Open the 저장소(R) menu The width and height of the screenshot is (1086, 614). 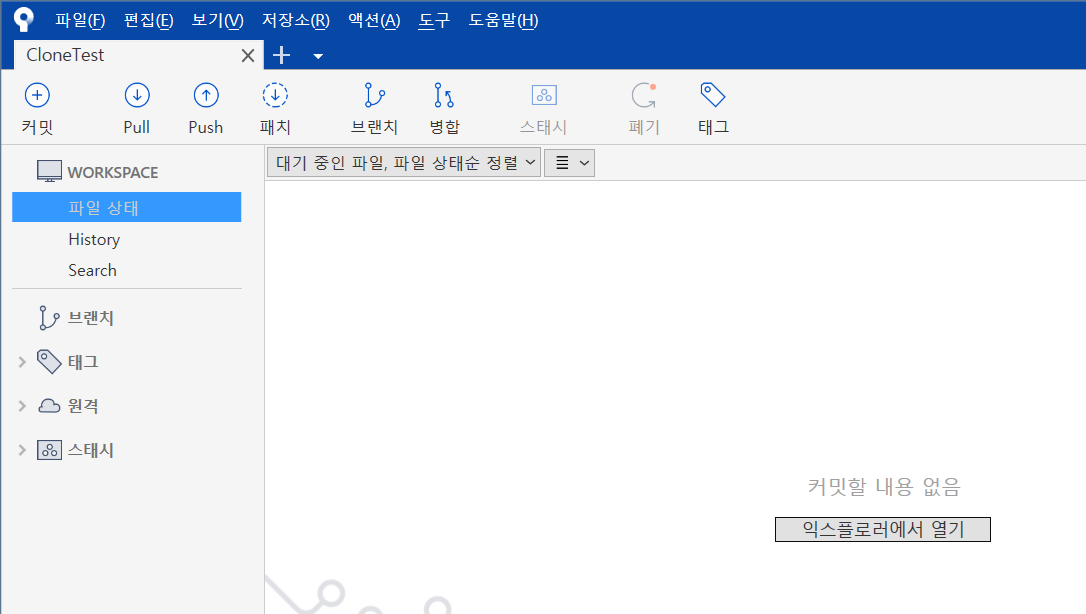coord(296,20)
